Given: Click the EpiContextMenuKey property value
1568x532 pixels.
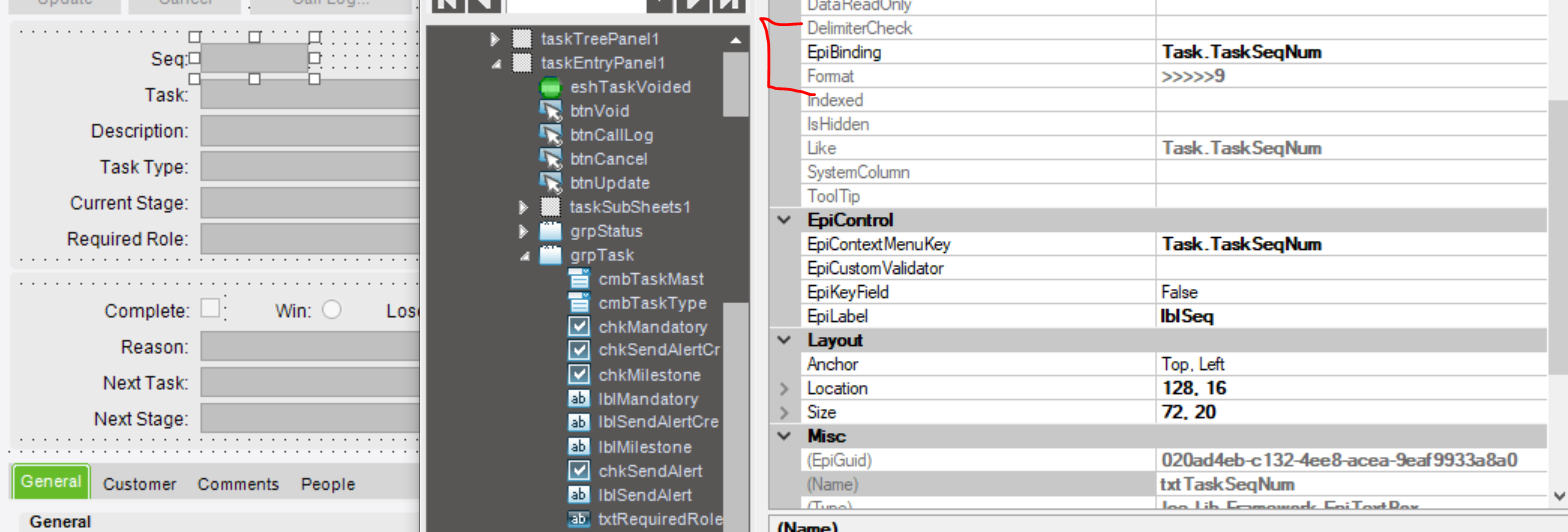Looking at the screenshot, I should coord(1352,244).
